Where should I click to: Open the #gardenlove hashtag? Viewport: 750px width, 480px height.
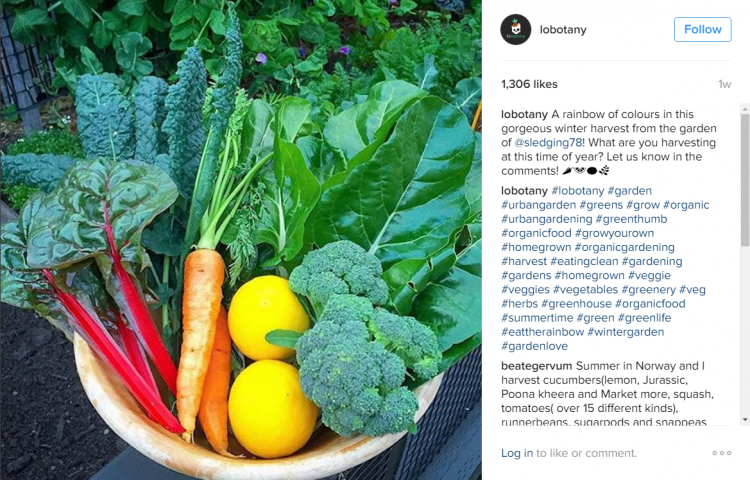(x=534, y=346)
